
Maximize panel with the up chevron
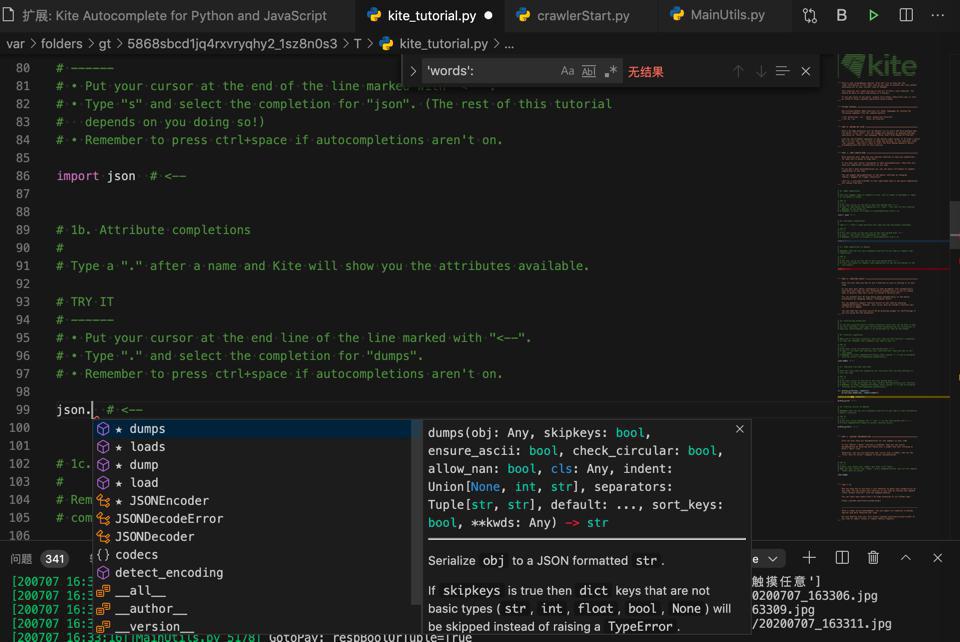point(906,557)
